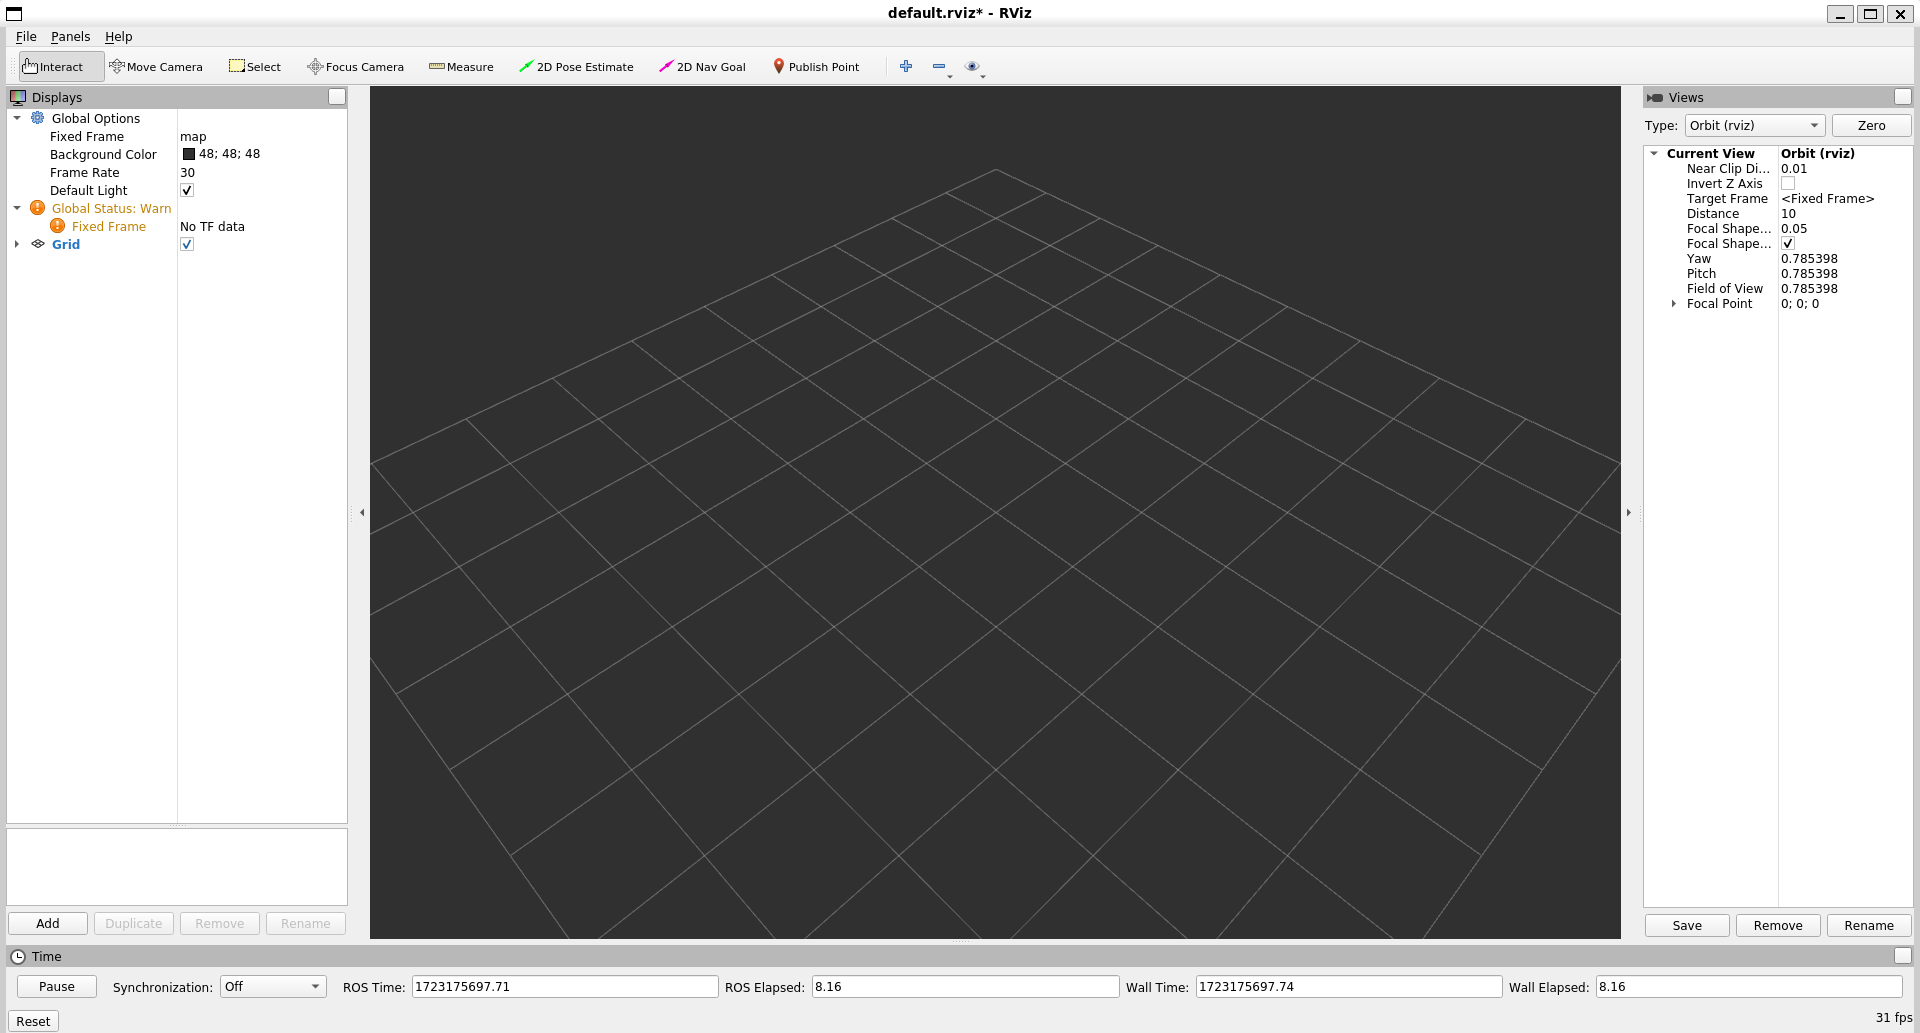
Task: Toggle the Grid display checkbox
Action: click(x=187, y=244)
